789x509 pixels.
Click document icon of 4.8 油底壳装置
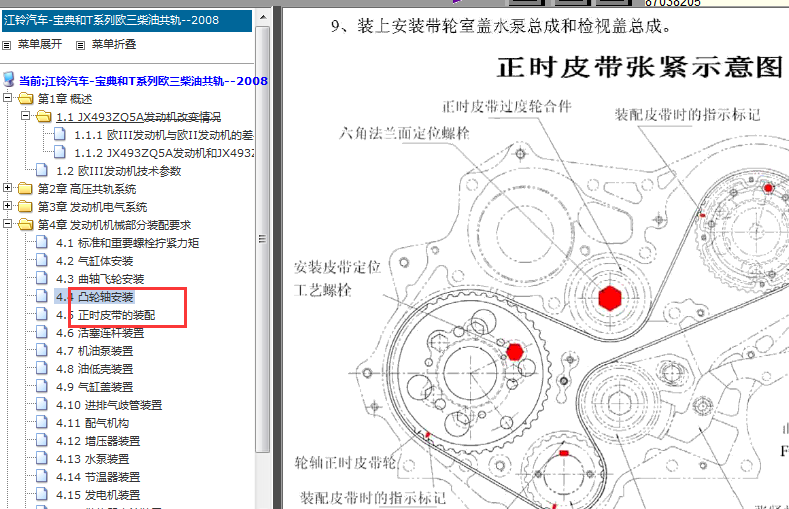click(x=42, y=368)
